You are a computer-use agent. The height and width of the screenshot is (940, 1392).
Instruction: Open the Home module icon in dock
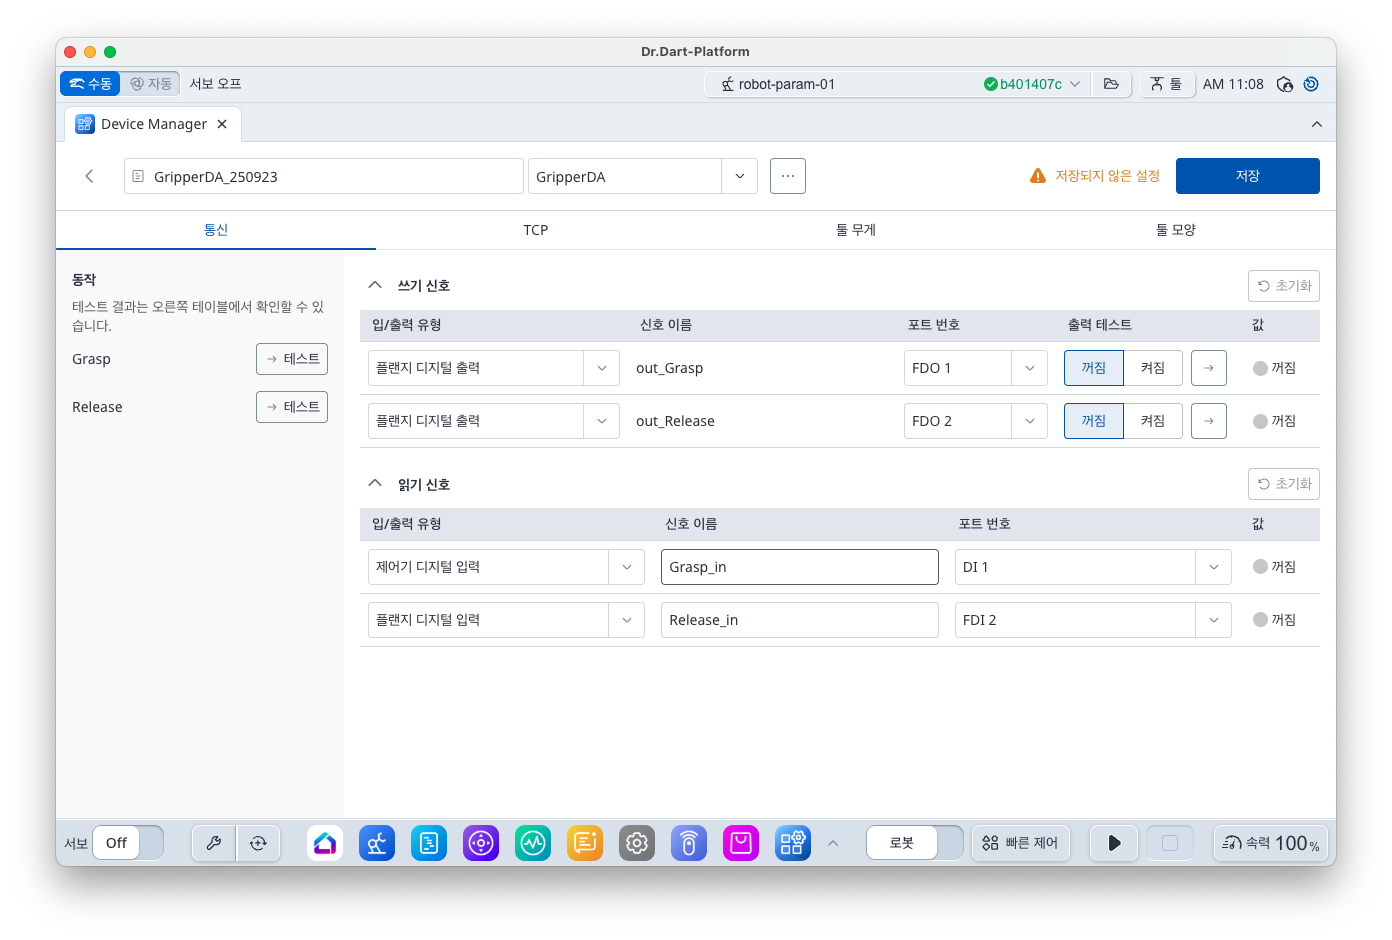(325, 843)
